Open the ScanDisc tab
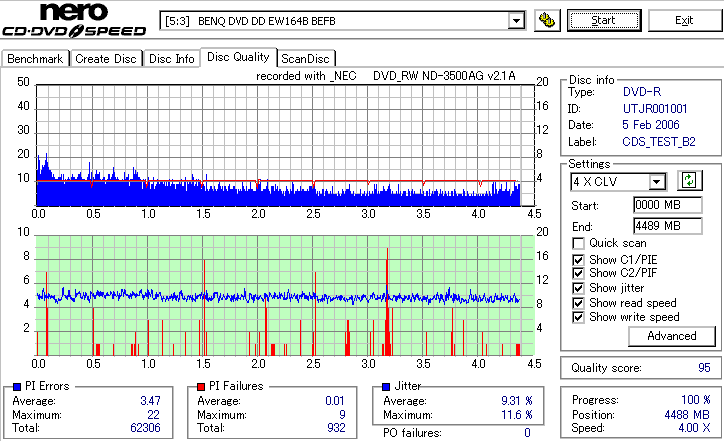The height and width of the screenshot is (441, 724). click(305, 59)
